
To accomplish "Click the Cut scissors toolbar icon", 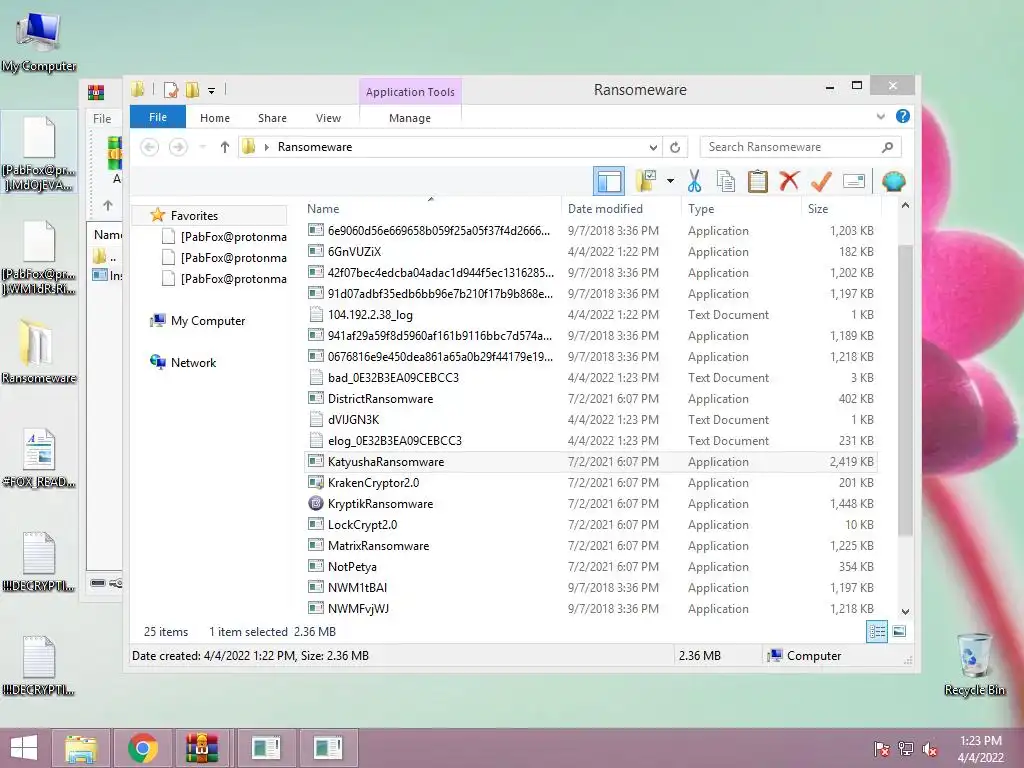I will click(694, 181).
